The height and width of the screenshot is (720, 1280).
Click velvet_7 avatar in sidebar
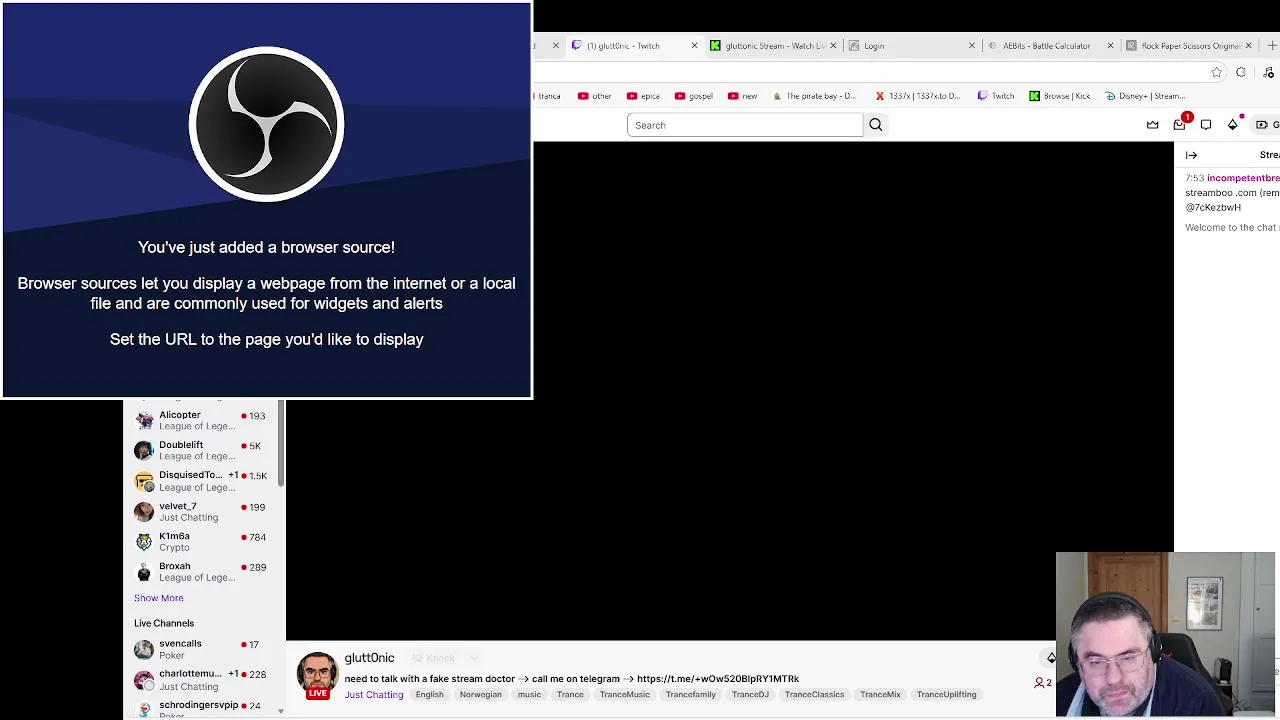144,512
